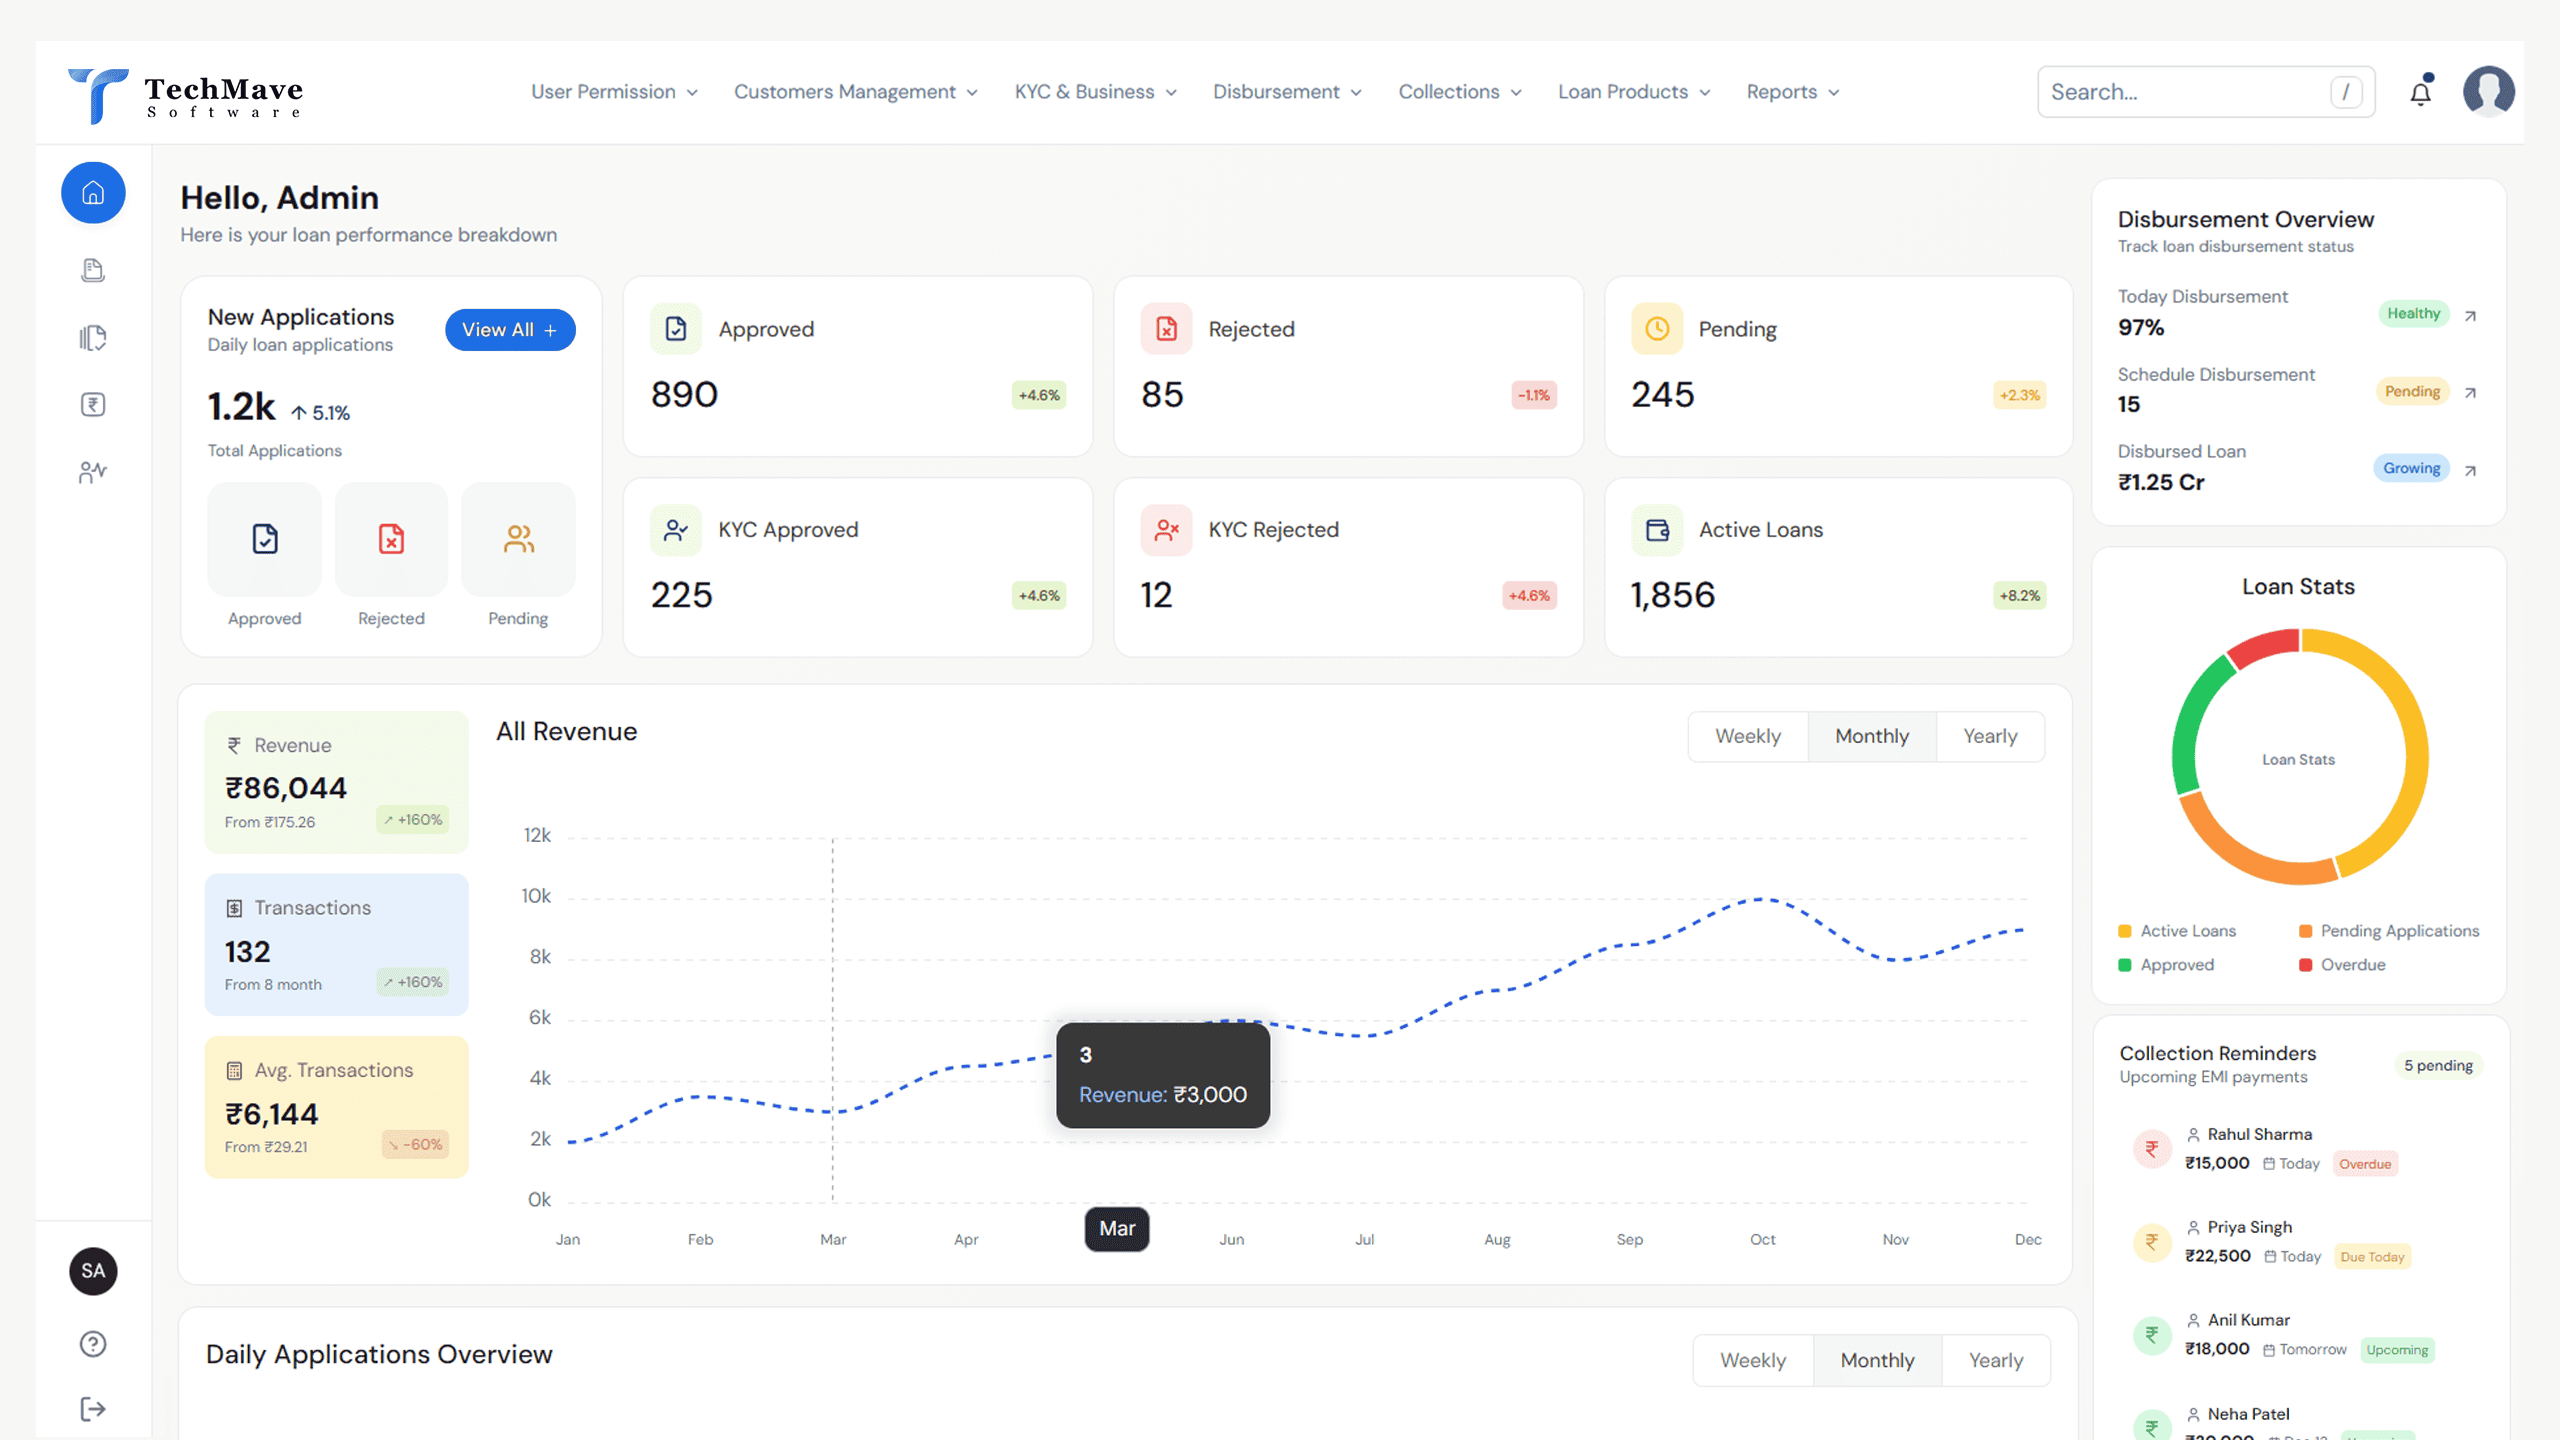Expand the Reports menu
This screenshot has height=1440, width=2560.
1793,92
